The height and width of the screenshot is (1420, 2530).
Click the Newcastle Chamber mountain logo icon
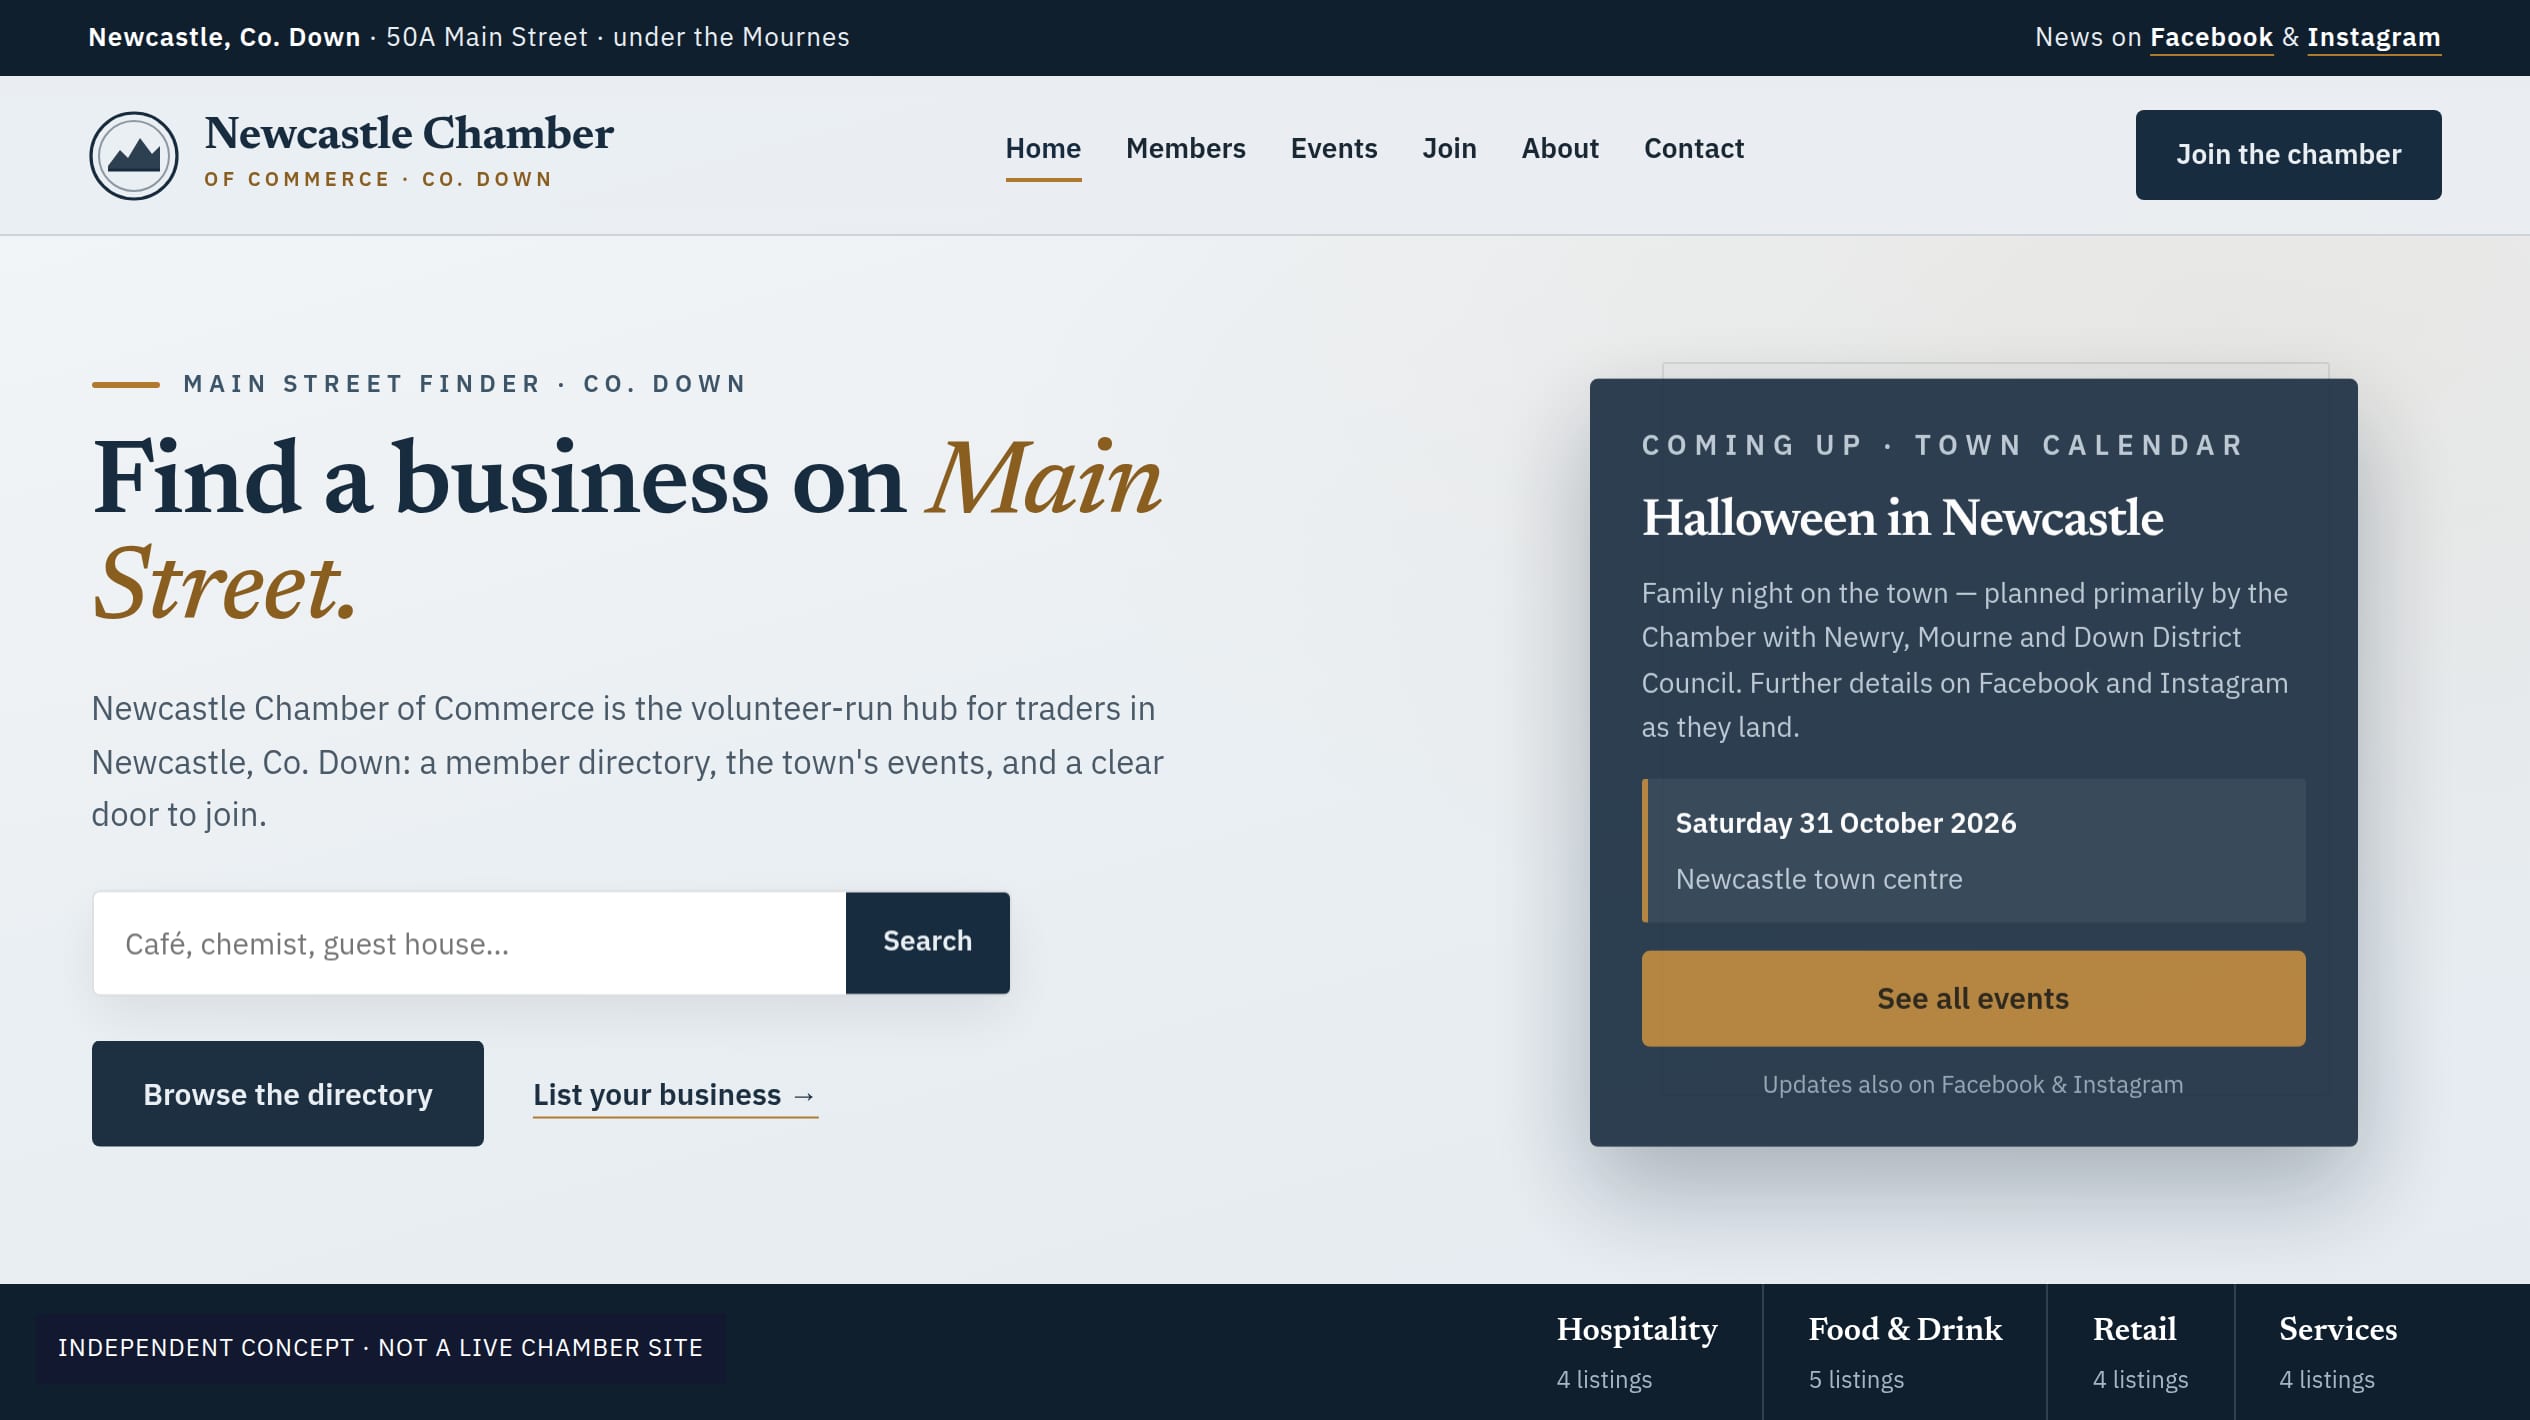[134, 155]
